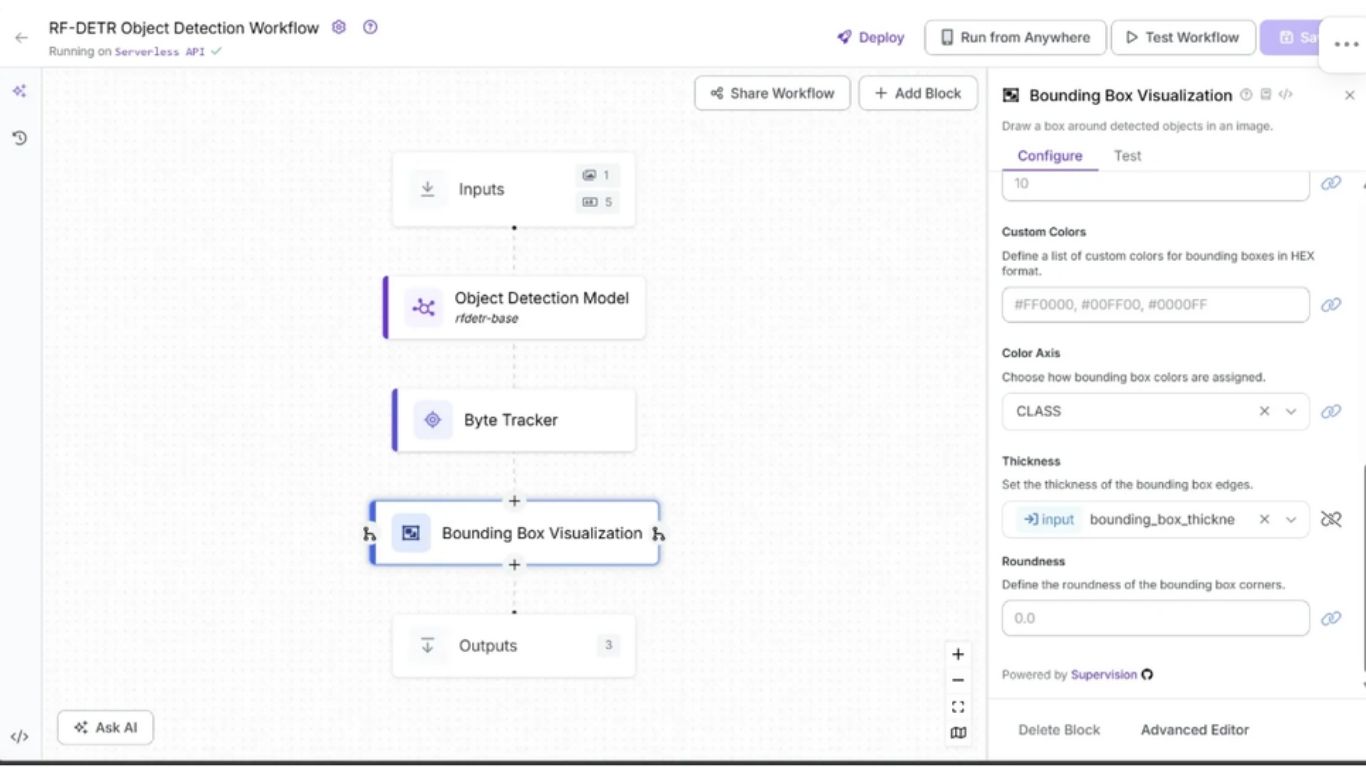1366x768 pixels.
Task: Open code view icon at bottom left
Action: tap(19, 737)
